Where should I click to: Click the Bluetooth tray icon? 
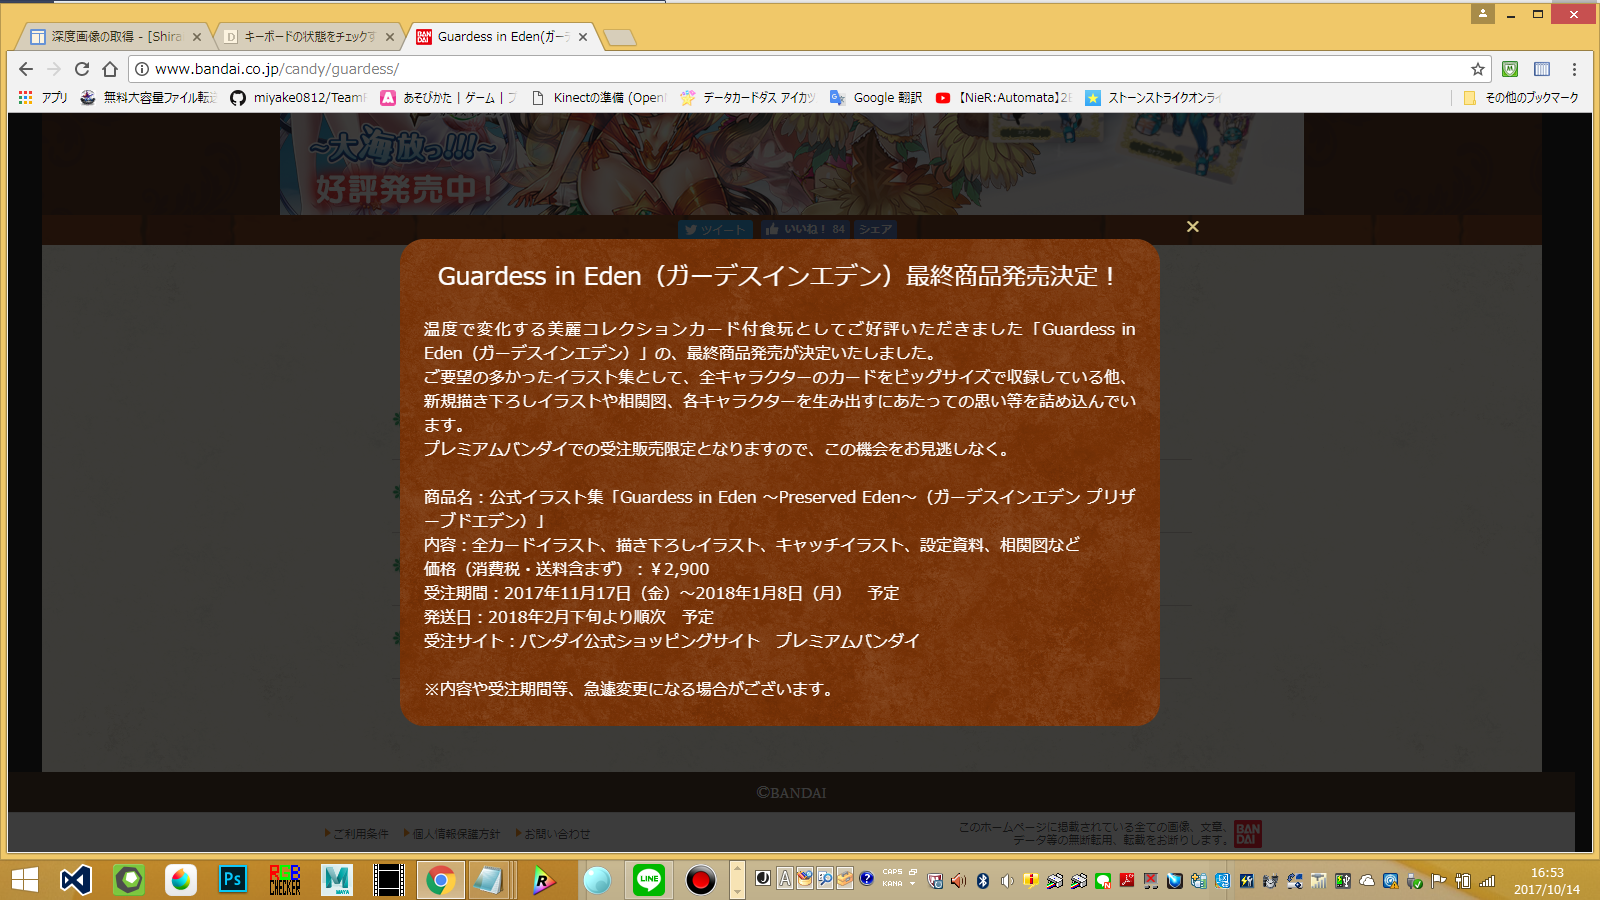click(x=983, y=881)
